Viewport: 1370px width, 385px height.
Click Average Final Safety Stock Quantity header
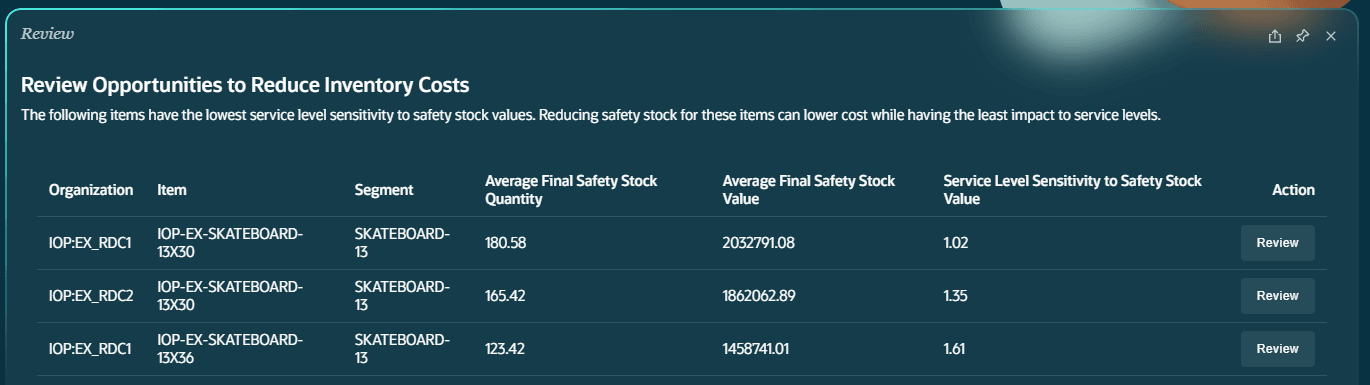point(571,190)
